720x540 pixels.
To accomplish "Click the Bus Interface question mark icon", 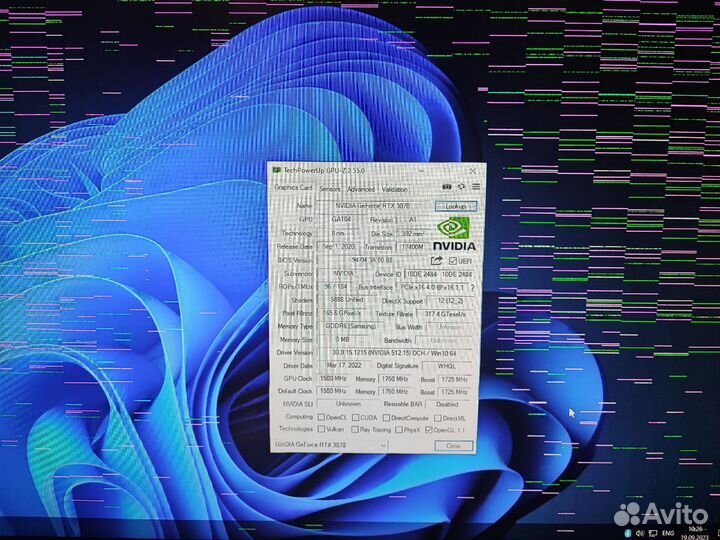I will tap(472, 287).
